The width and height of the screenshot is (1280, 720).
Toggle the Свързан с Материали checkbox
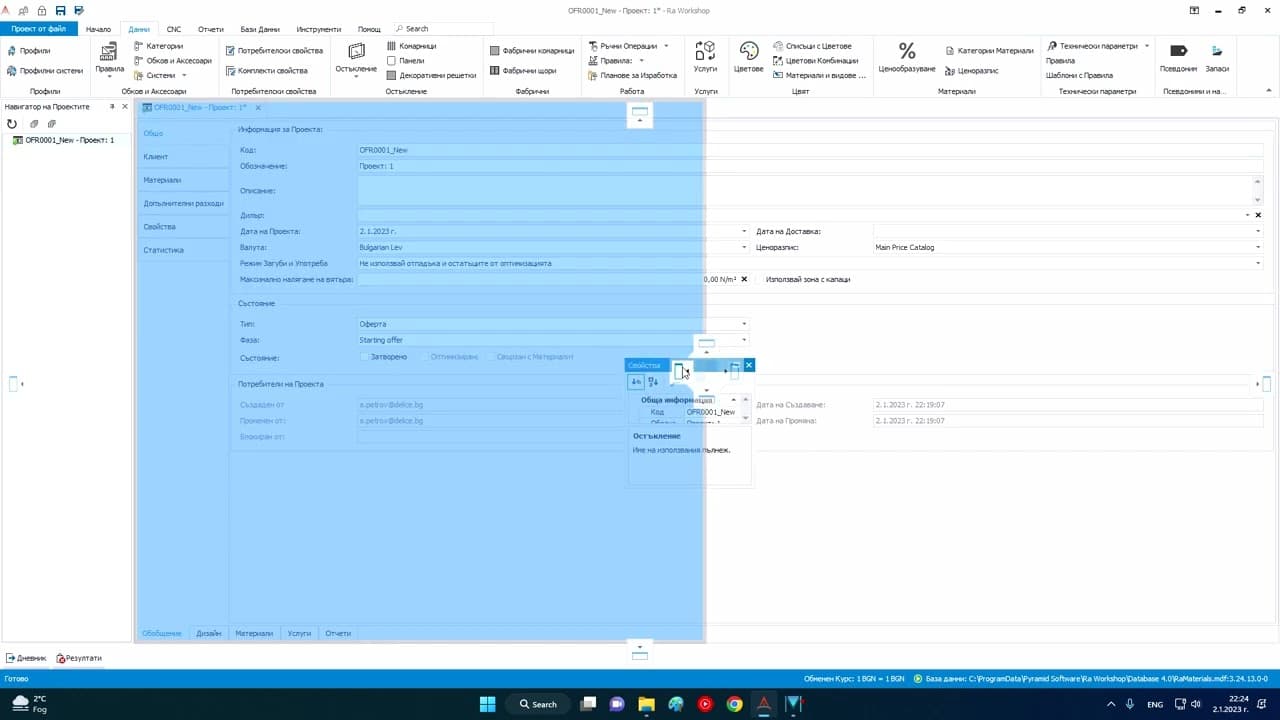[x=489, y=356]
